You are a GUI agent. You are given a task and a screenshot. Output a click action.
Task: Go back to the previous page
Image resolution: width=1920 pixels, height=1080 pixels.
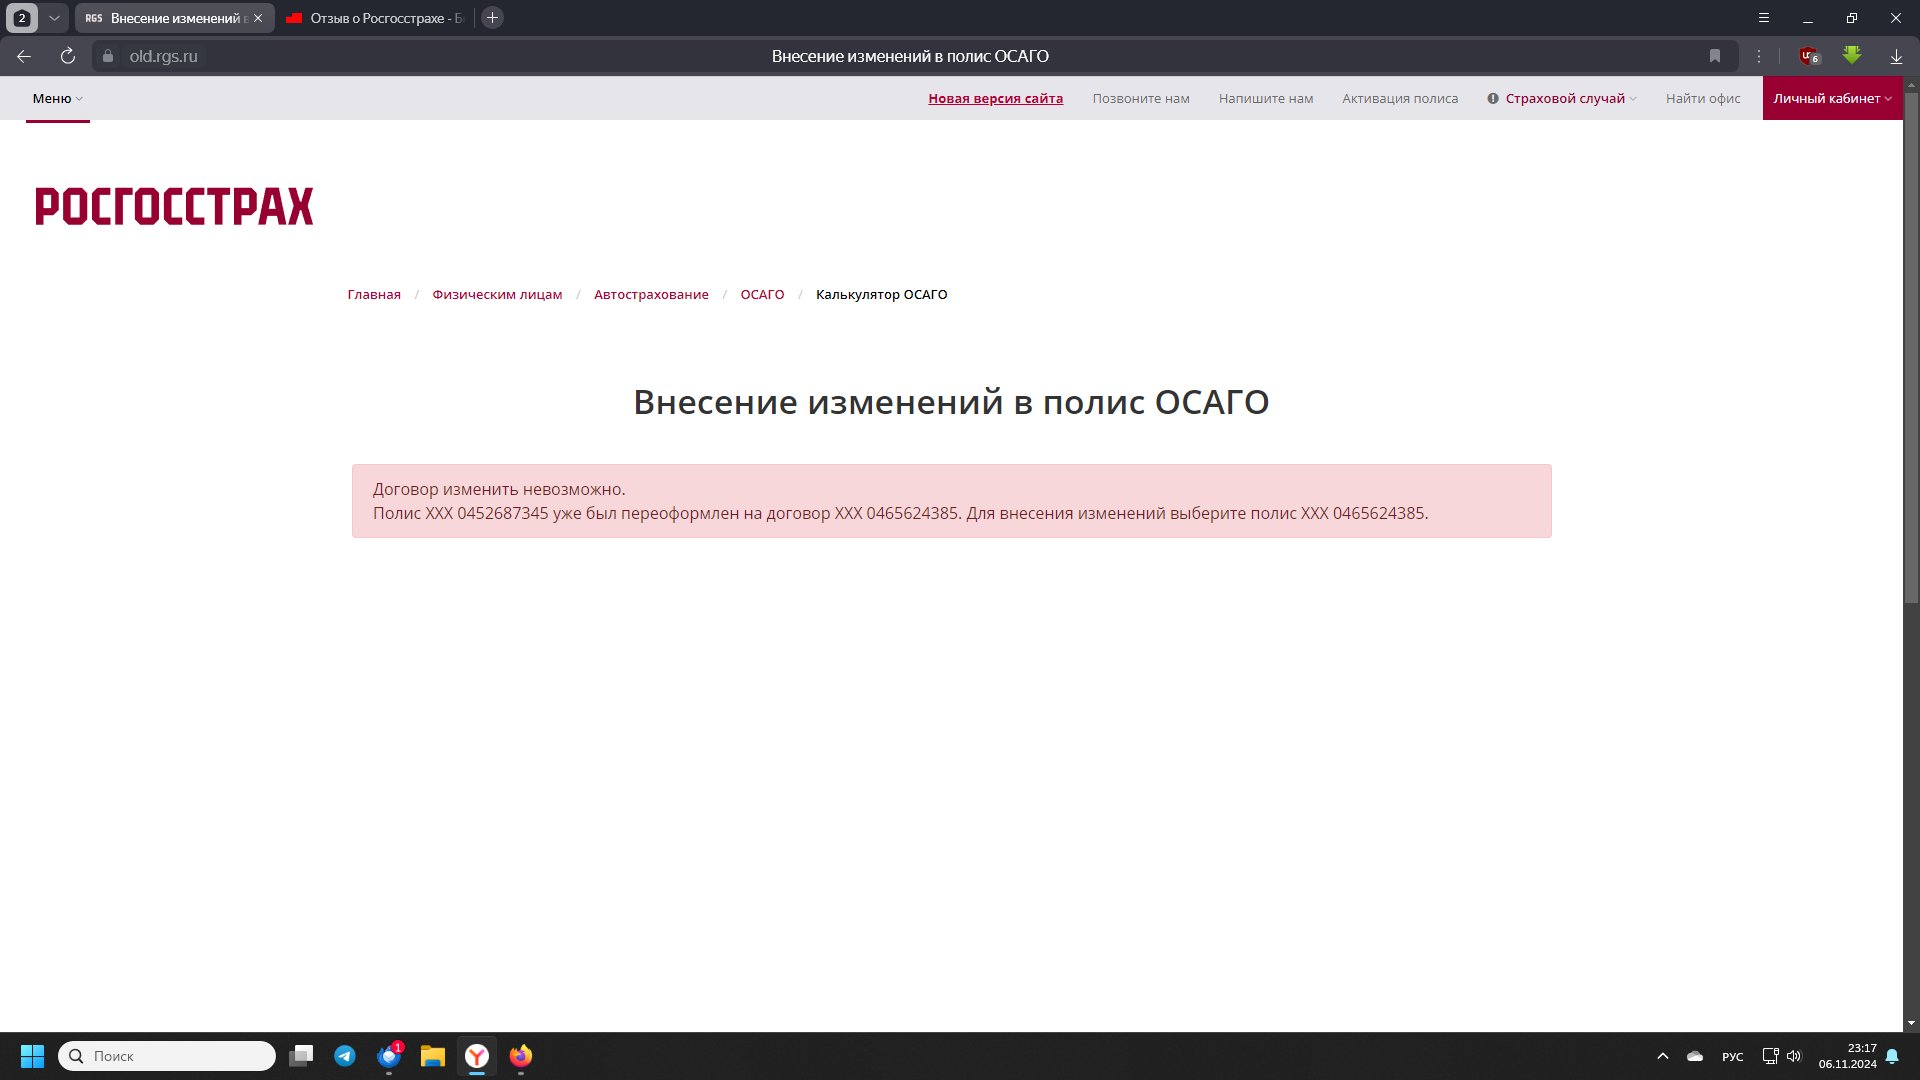24,57
